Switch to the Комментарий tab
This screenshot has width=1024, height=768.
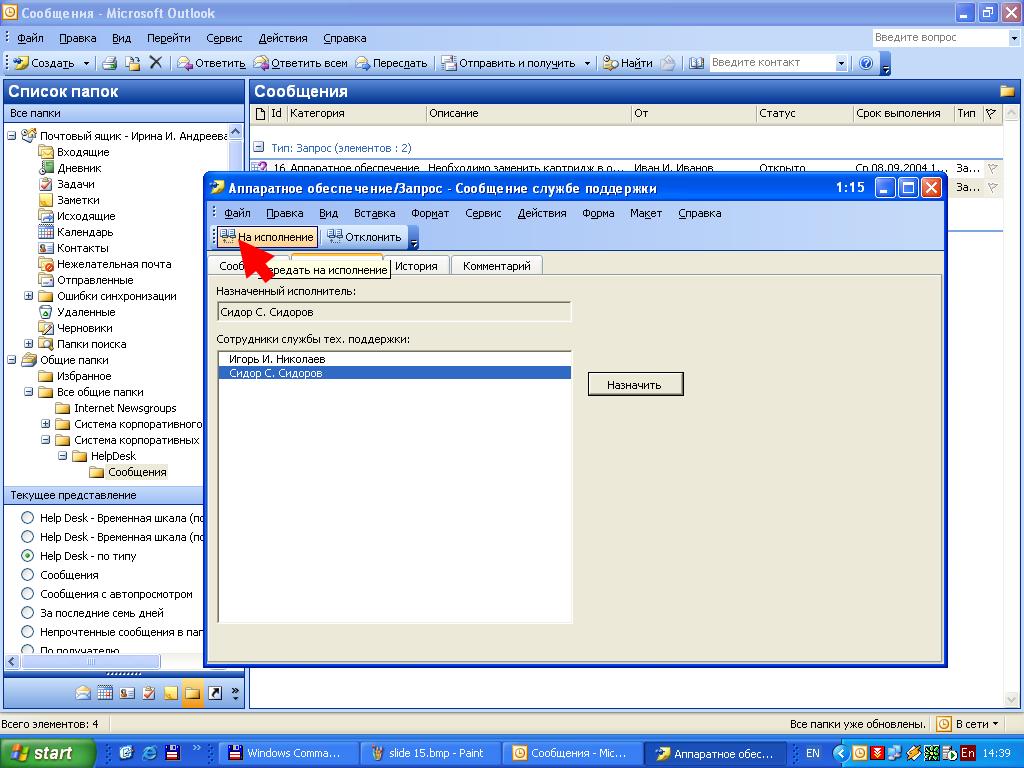496,266
